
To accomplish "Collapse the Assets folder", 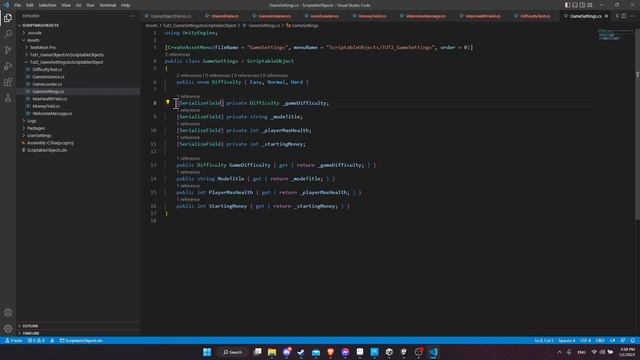I will pyautogui.click(x=33, y=40).
